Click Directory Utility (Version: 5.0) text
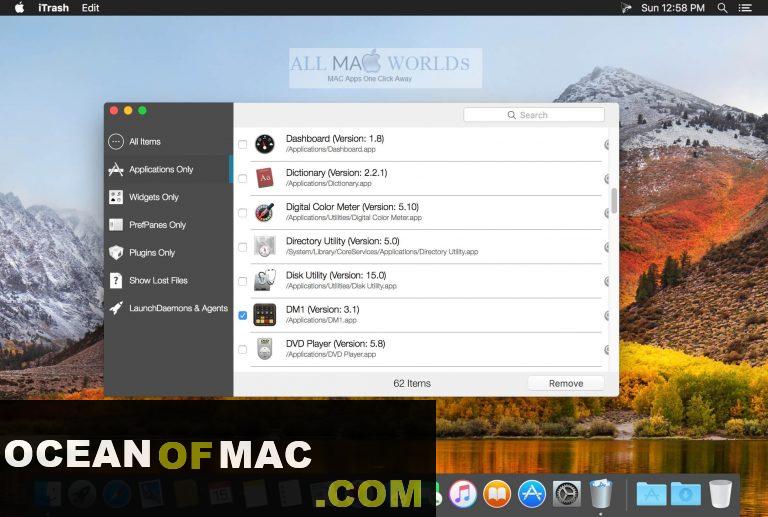Image resolution: width=768 pixels, height=517 pixels. (342, 241)
